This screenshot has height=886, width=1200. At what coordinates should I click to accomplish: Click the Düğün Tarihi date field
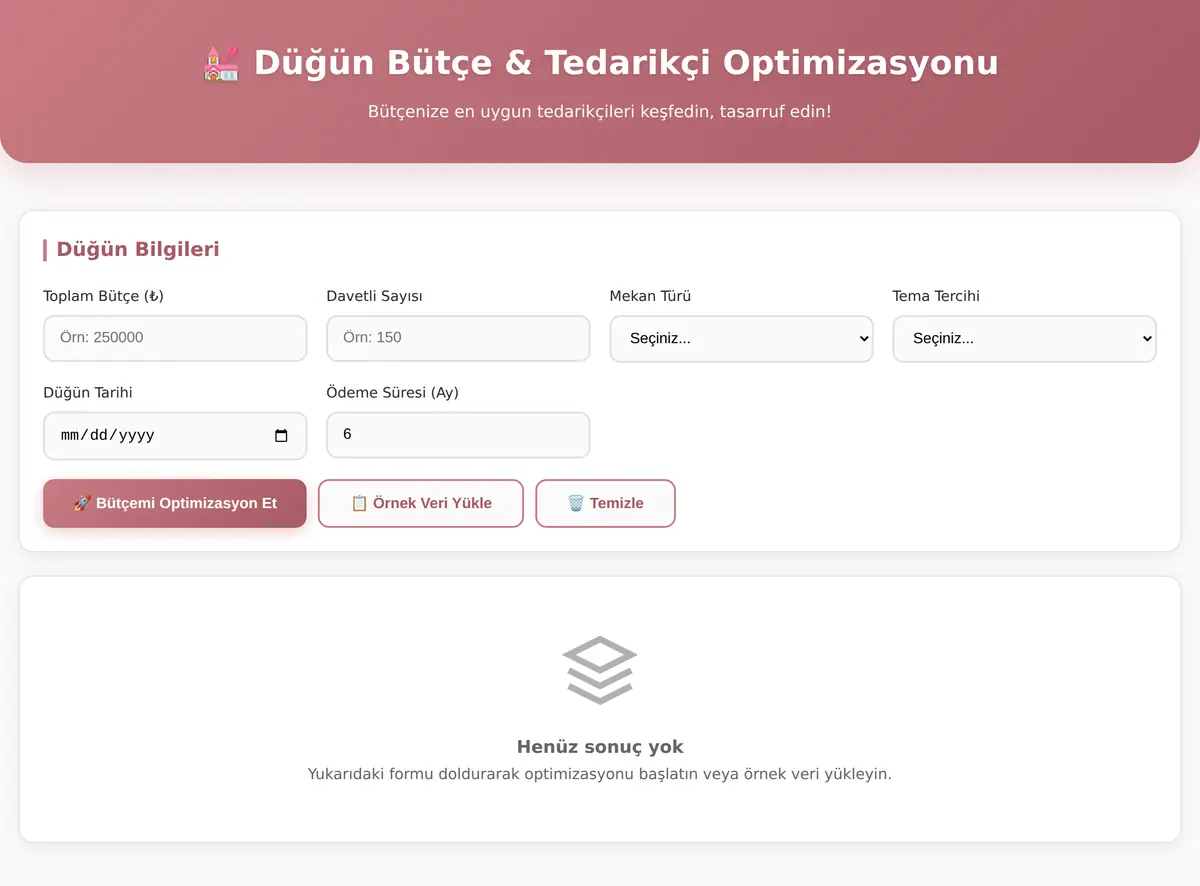(175, 435)
